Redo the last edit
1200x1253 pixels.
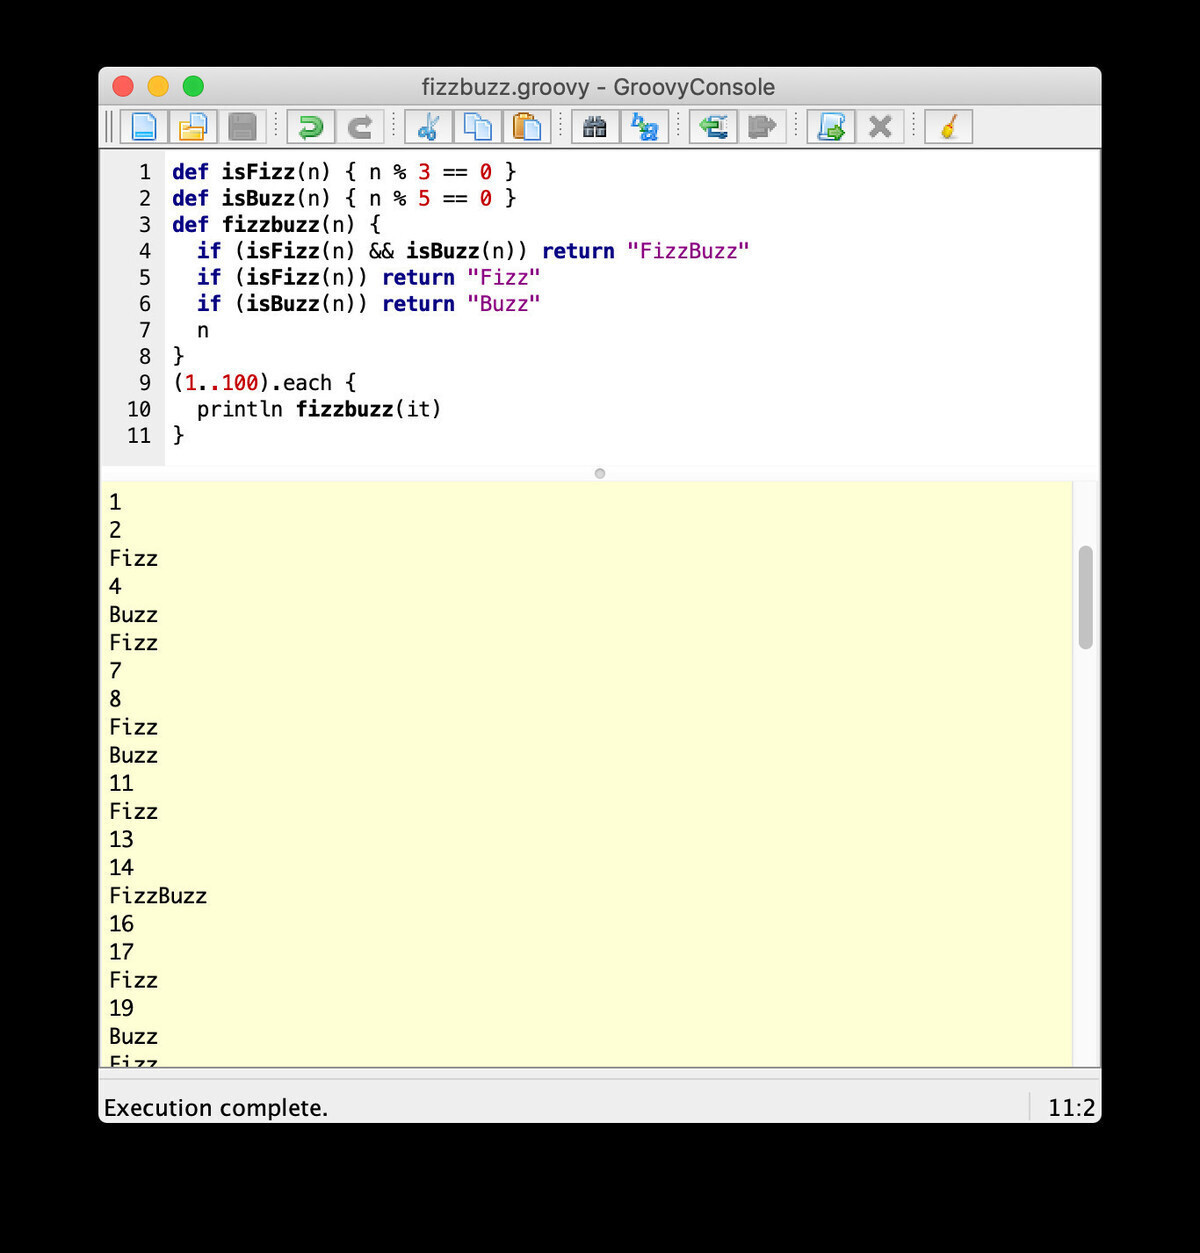pyautogui.click(x=360, y=127)
